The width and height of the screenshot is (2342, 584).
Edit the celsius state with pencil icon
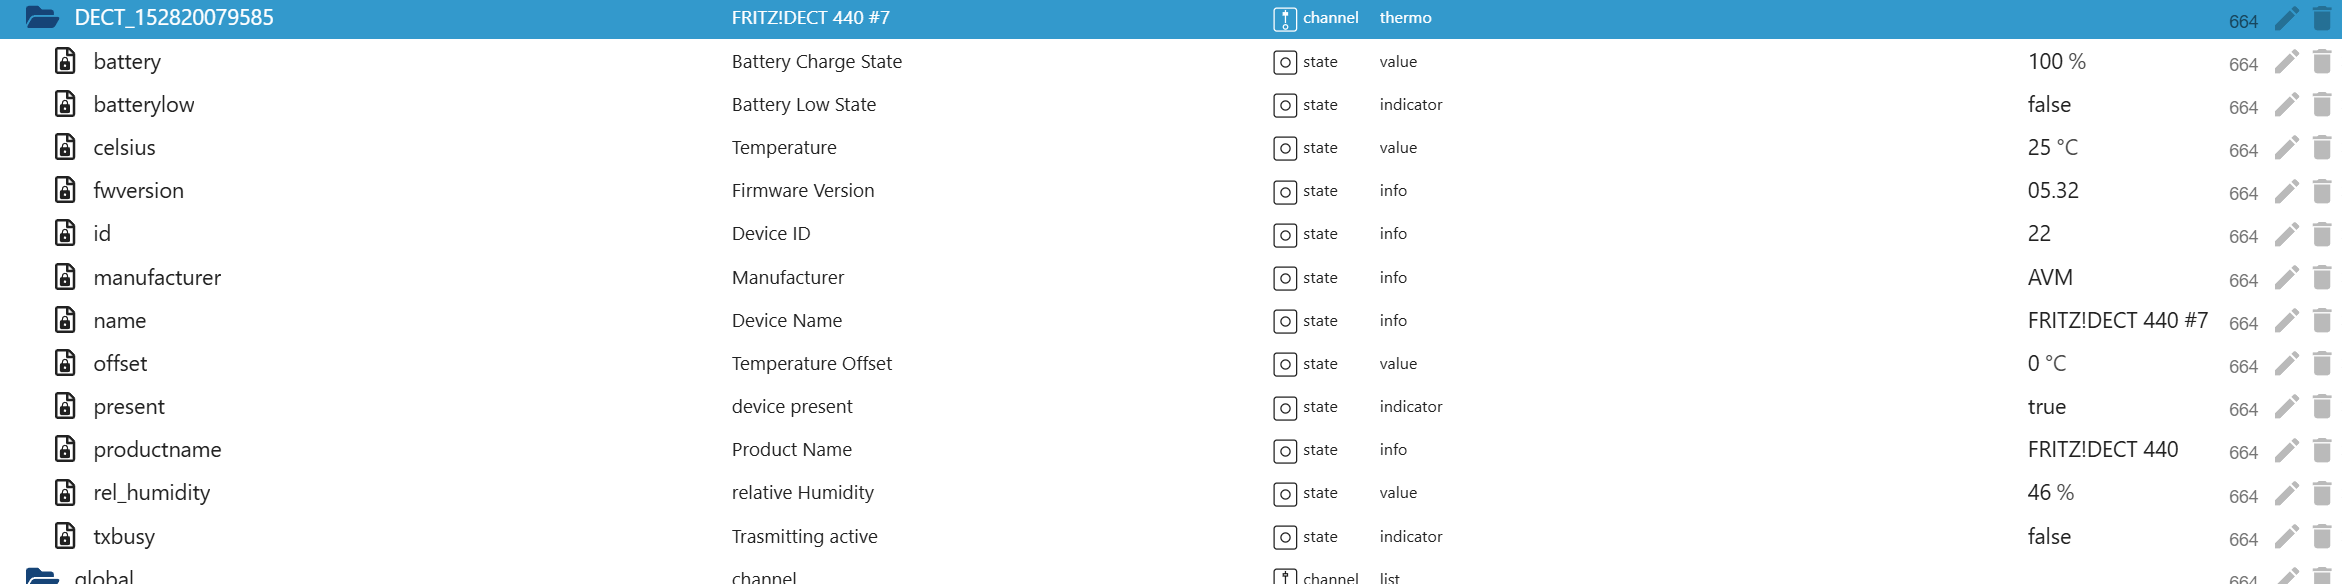tap(2286, 148)
